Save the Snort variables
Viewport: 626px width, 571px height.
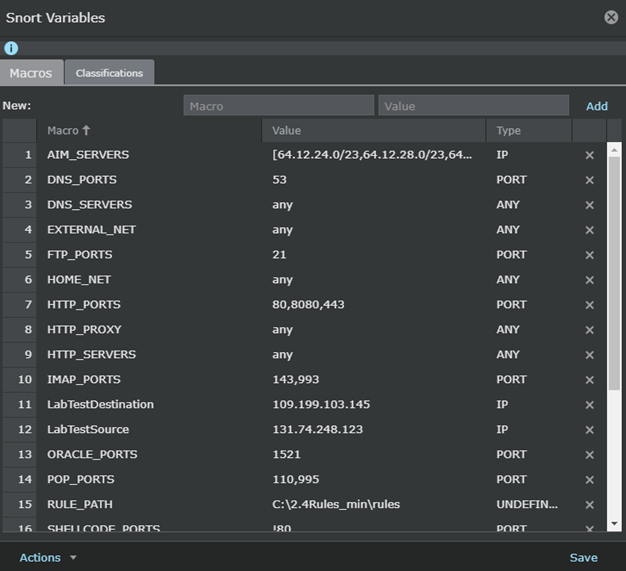click(x=583, y=557)
